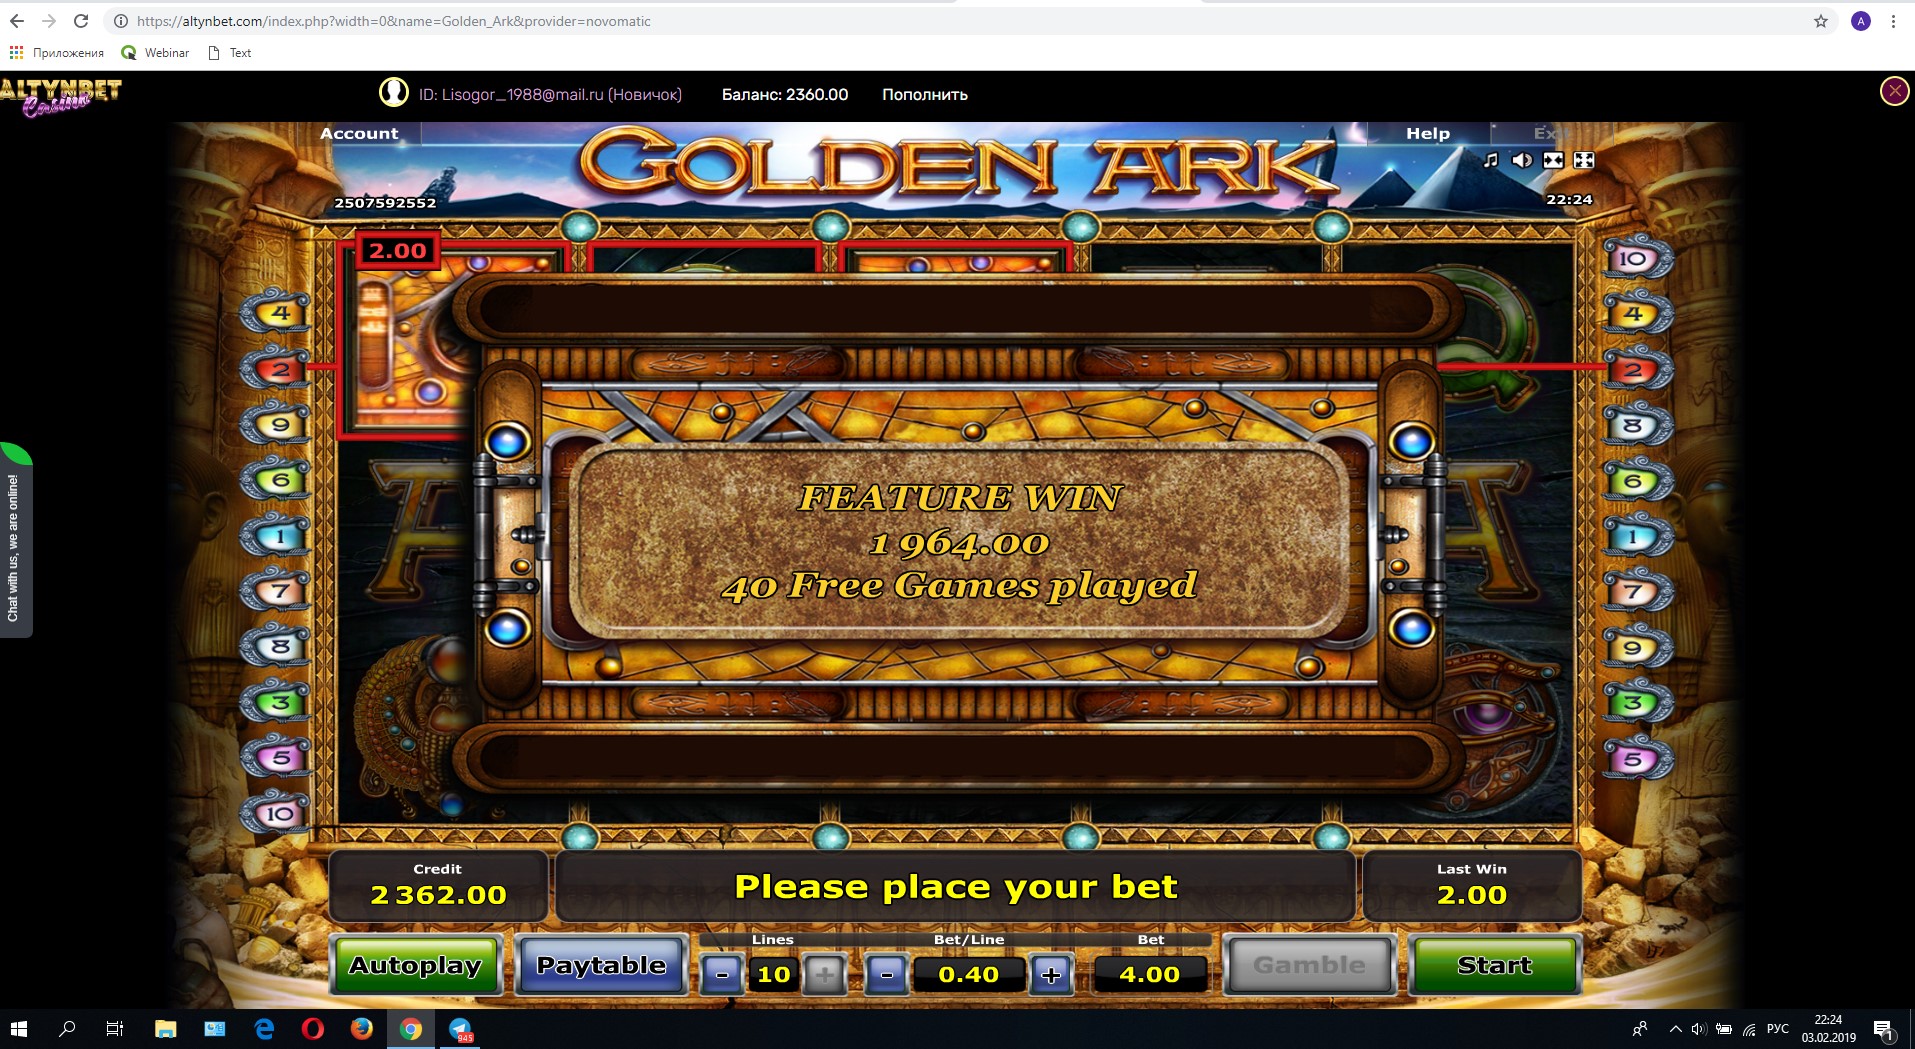Click the total Bet value 4.00
Image resolution: width=1915 pixels, height=1049 pixels.
tap(1149, 974)
